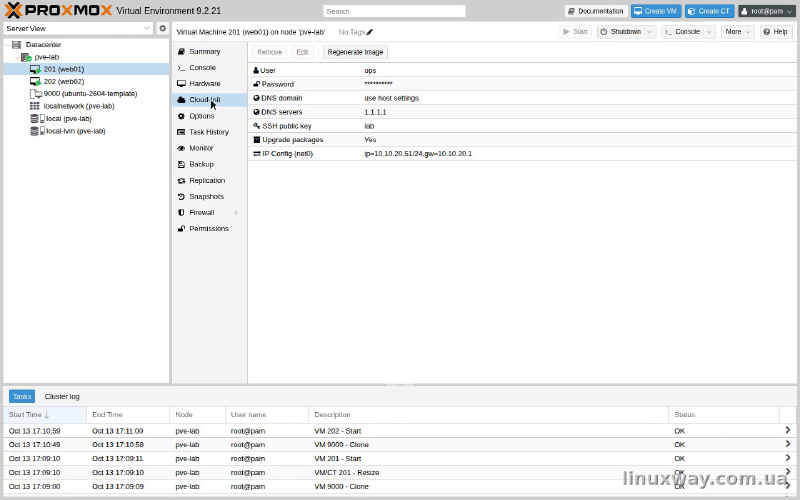Select the DNS servers row
Image resolution: width=800 pixels, height=500 pixels.
point(522,112)
